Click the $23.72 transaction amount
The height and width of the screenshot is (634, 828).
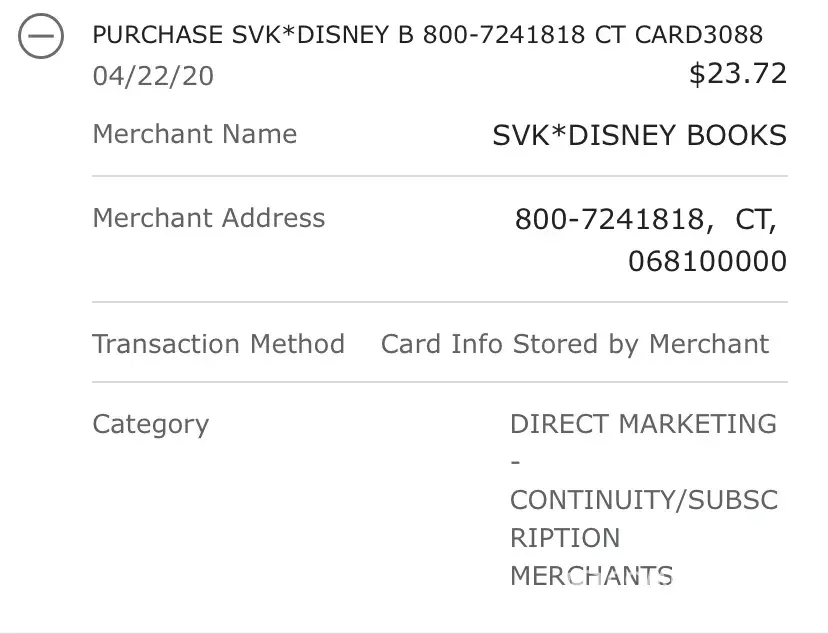pos(738,73)
